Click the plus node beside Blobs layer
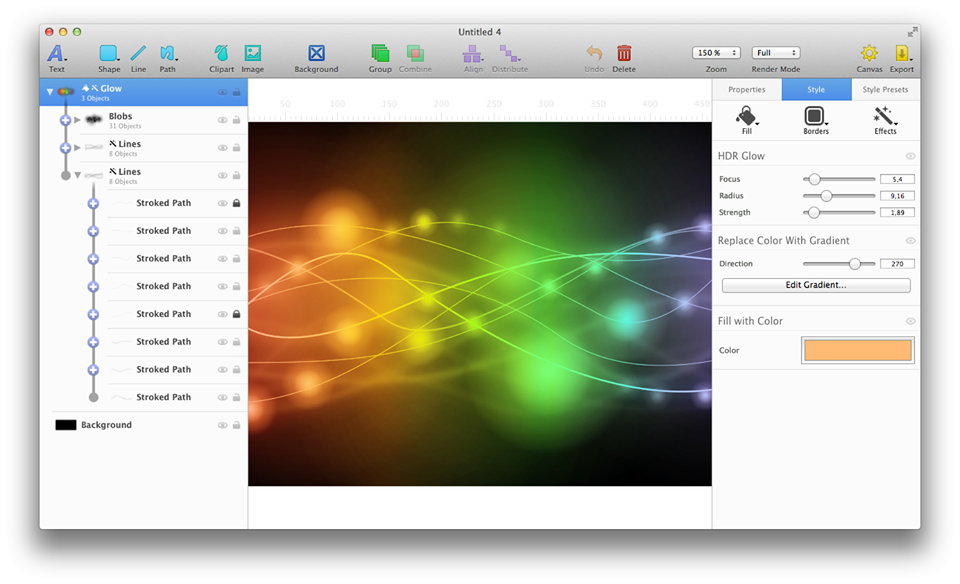The image size is (960, 584). coord(66,121)
